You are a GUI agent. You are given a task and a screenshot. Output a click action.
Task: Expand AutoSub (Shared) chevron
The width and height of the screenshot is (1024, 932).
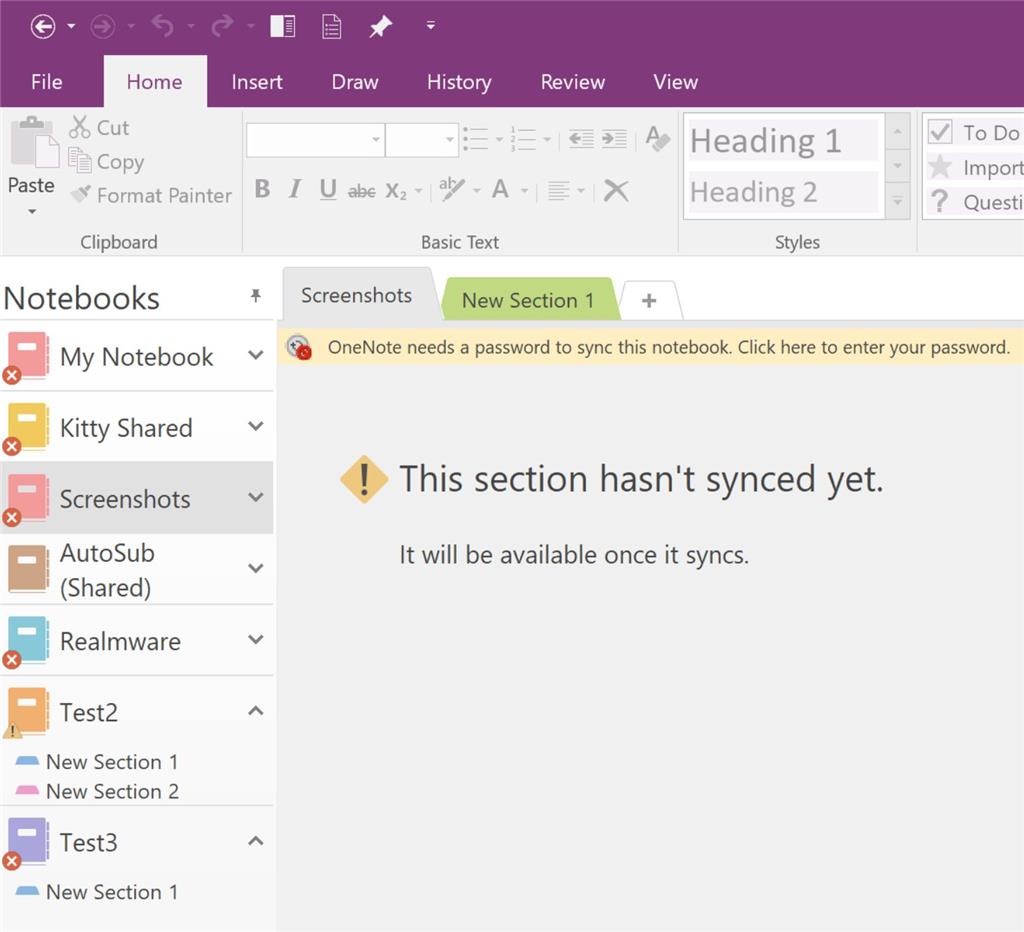(x=256, y=568)
